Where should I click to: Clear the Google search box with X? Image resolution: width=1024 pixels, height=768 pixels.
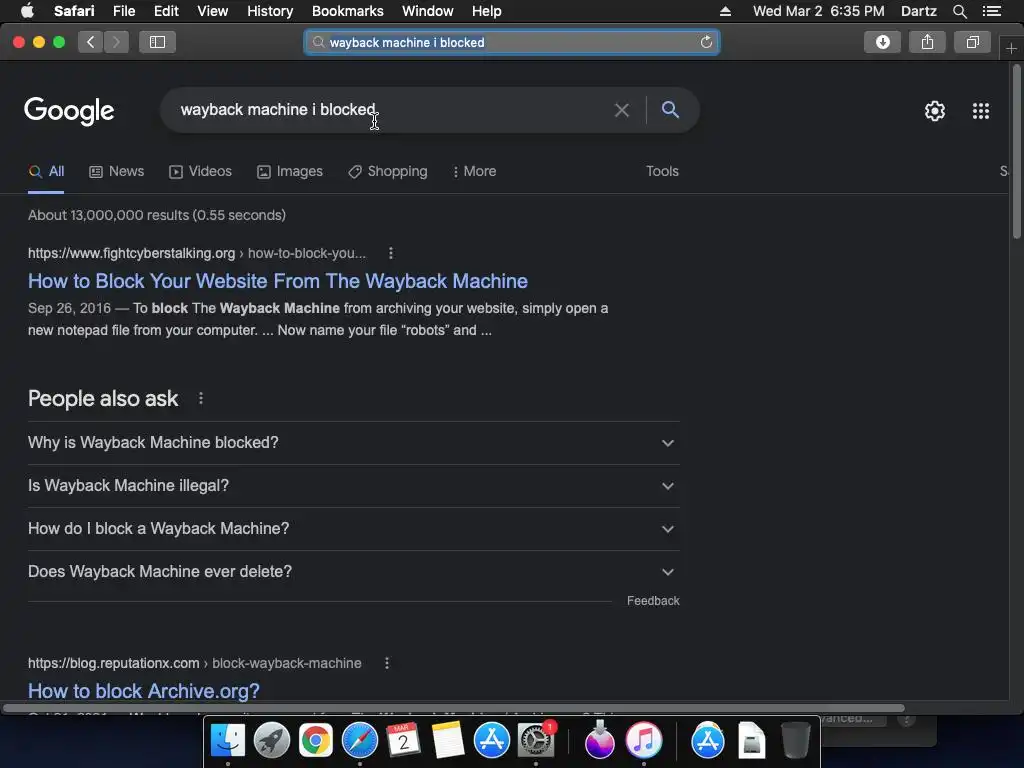point(622,110)
